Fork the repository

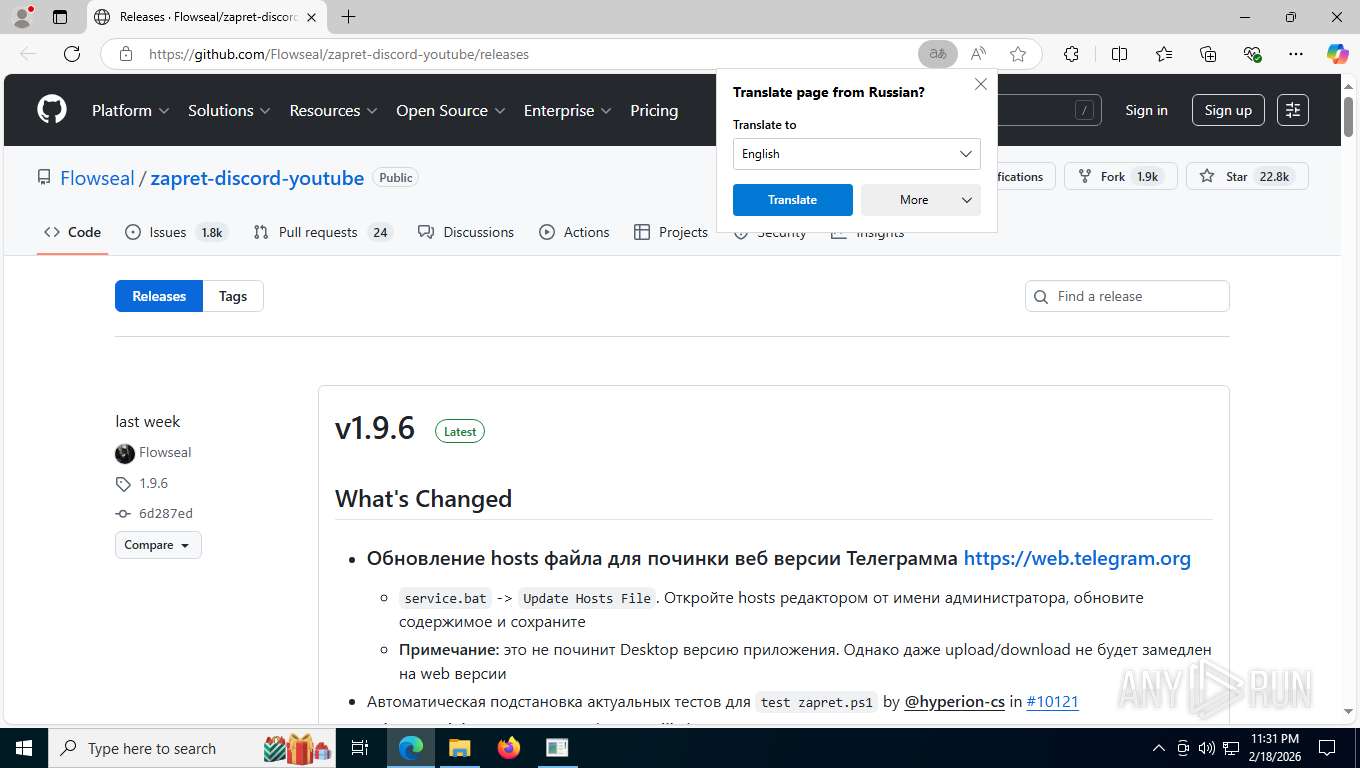(1121, 177)
